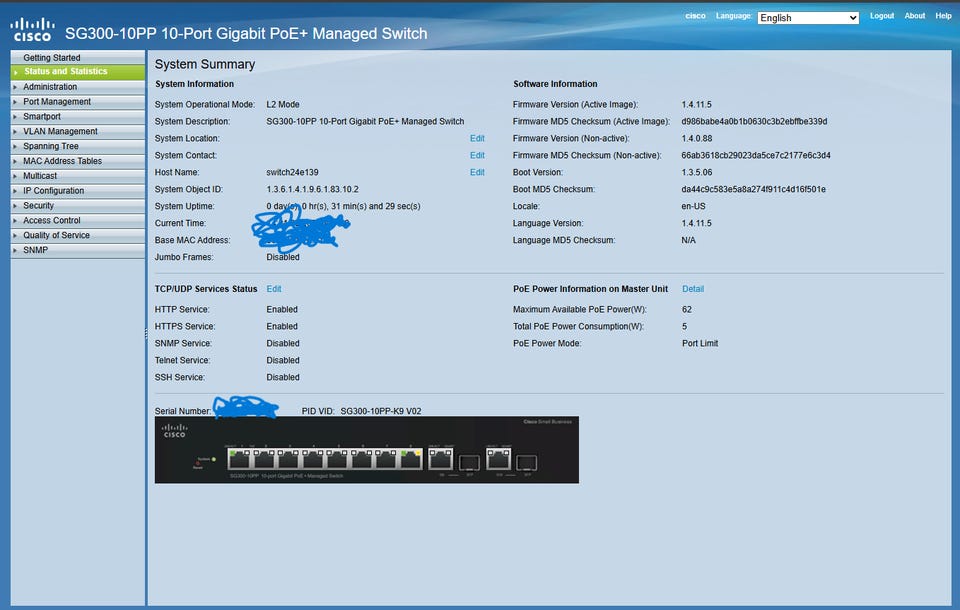Open PoE Power Information Detail link
Viewport: 960px width, 610px height.
pyautogui.click(x=693, y=289)
